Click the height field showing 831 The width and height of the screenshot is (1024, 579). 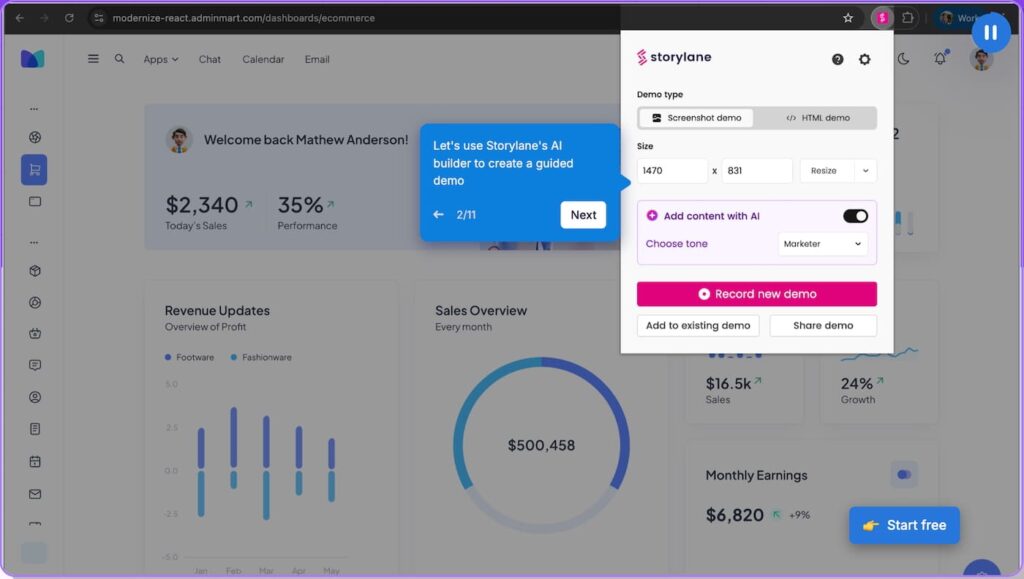point(757,170)
